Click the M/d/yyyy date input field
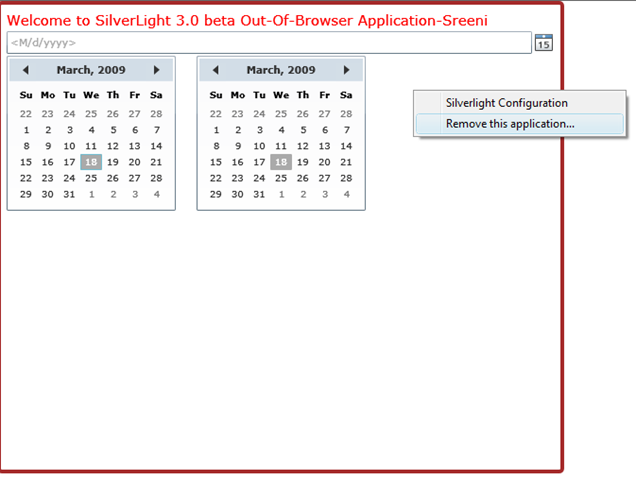This screenshot has width=636, height=480. (269, 43)
